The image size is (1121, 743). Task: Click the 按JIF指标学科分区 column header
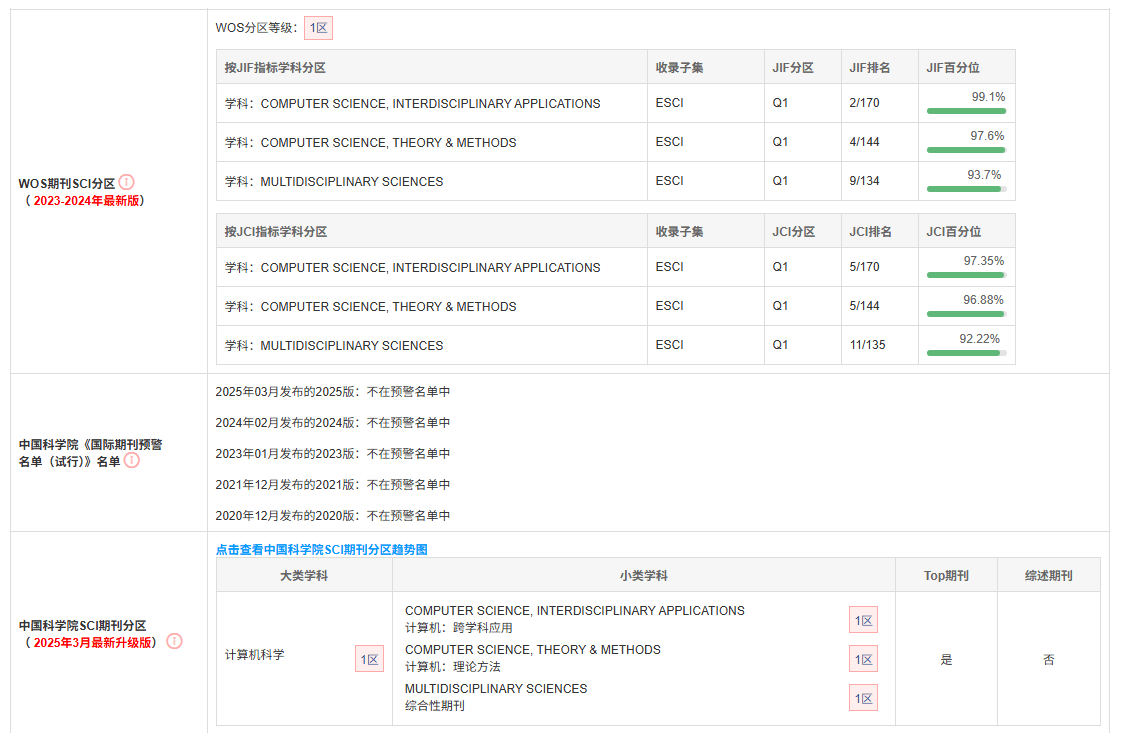point(275,68)
